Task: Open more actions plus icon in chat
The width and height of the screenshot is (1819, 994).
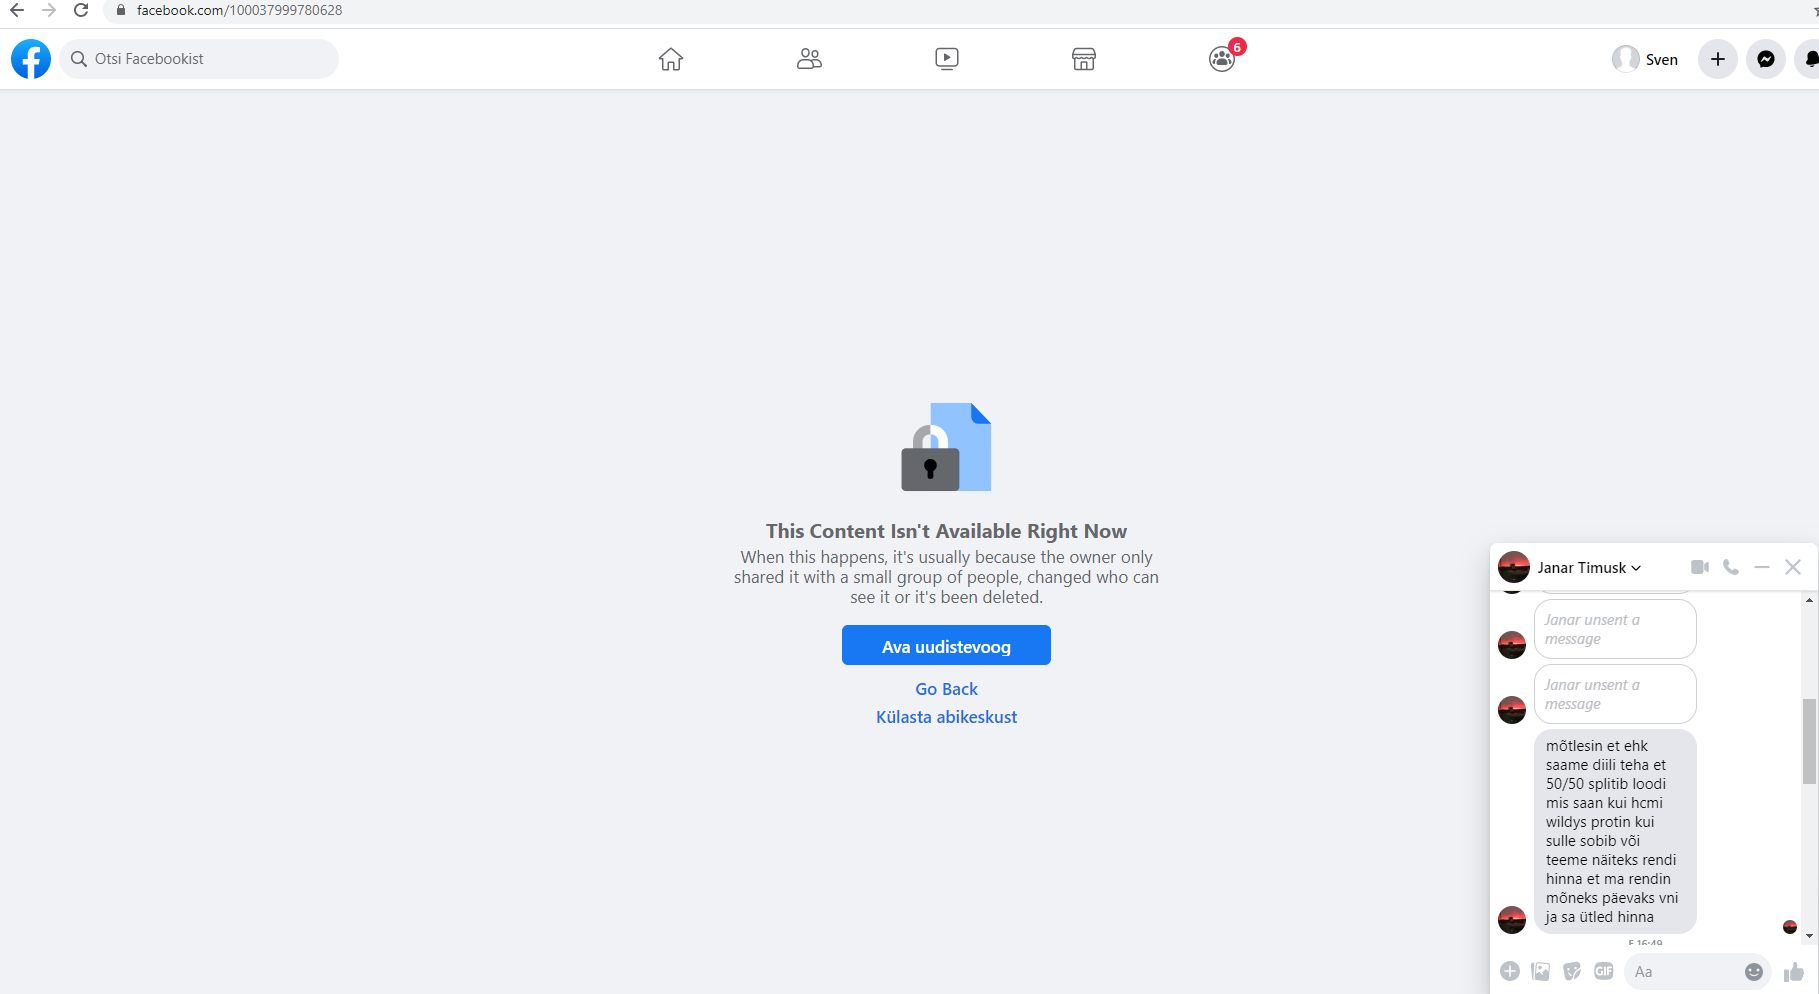Action: point(1510,971)
